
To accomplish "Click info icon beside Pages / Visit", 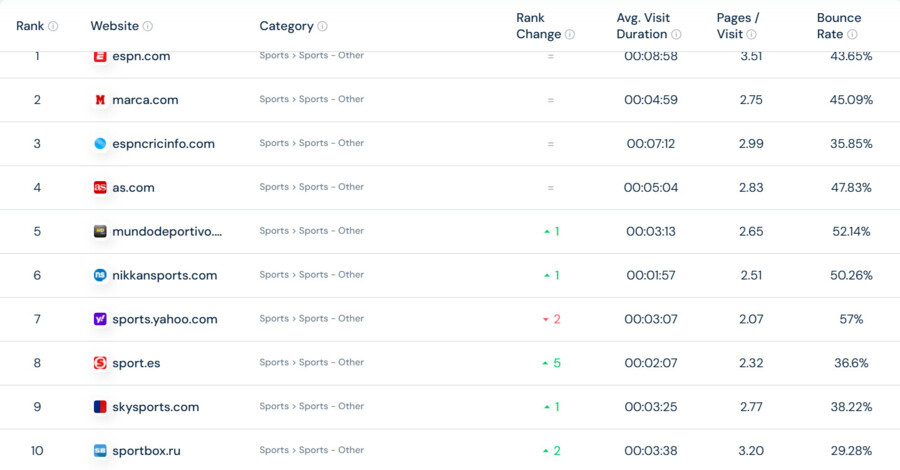I will tap(751, 34).
